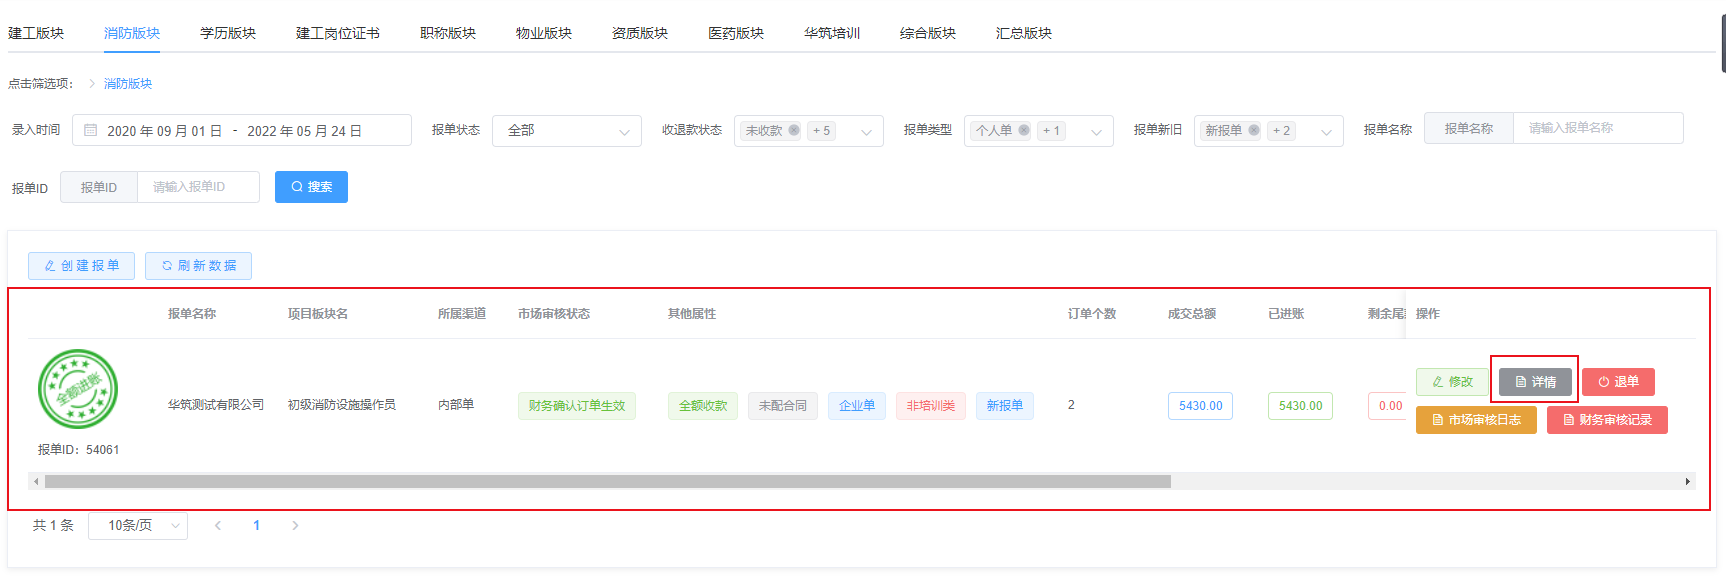Click the 请输入报单名称 input field
The width and height of the screenshot is (1726, 579).
(x=1597, y=128)
